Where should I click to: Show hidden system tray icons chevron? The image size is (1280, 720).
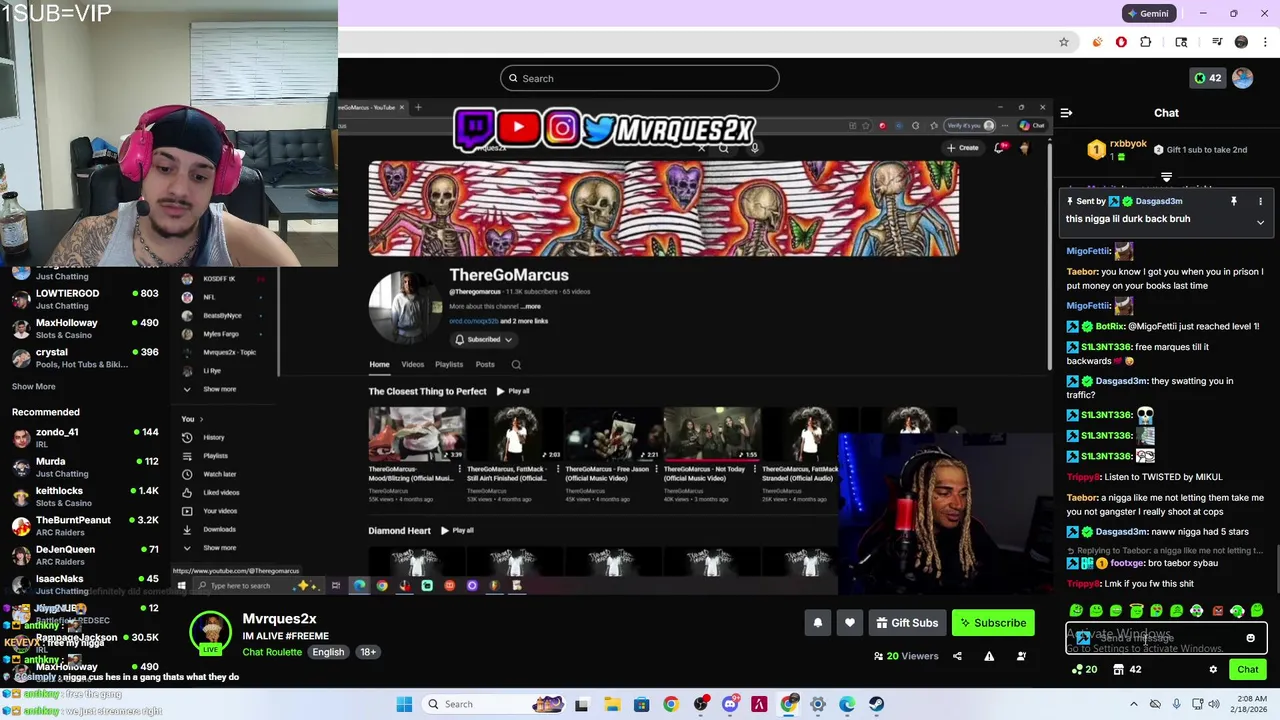point(1133,704)
